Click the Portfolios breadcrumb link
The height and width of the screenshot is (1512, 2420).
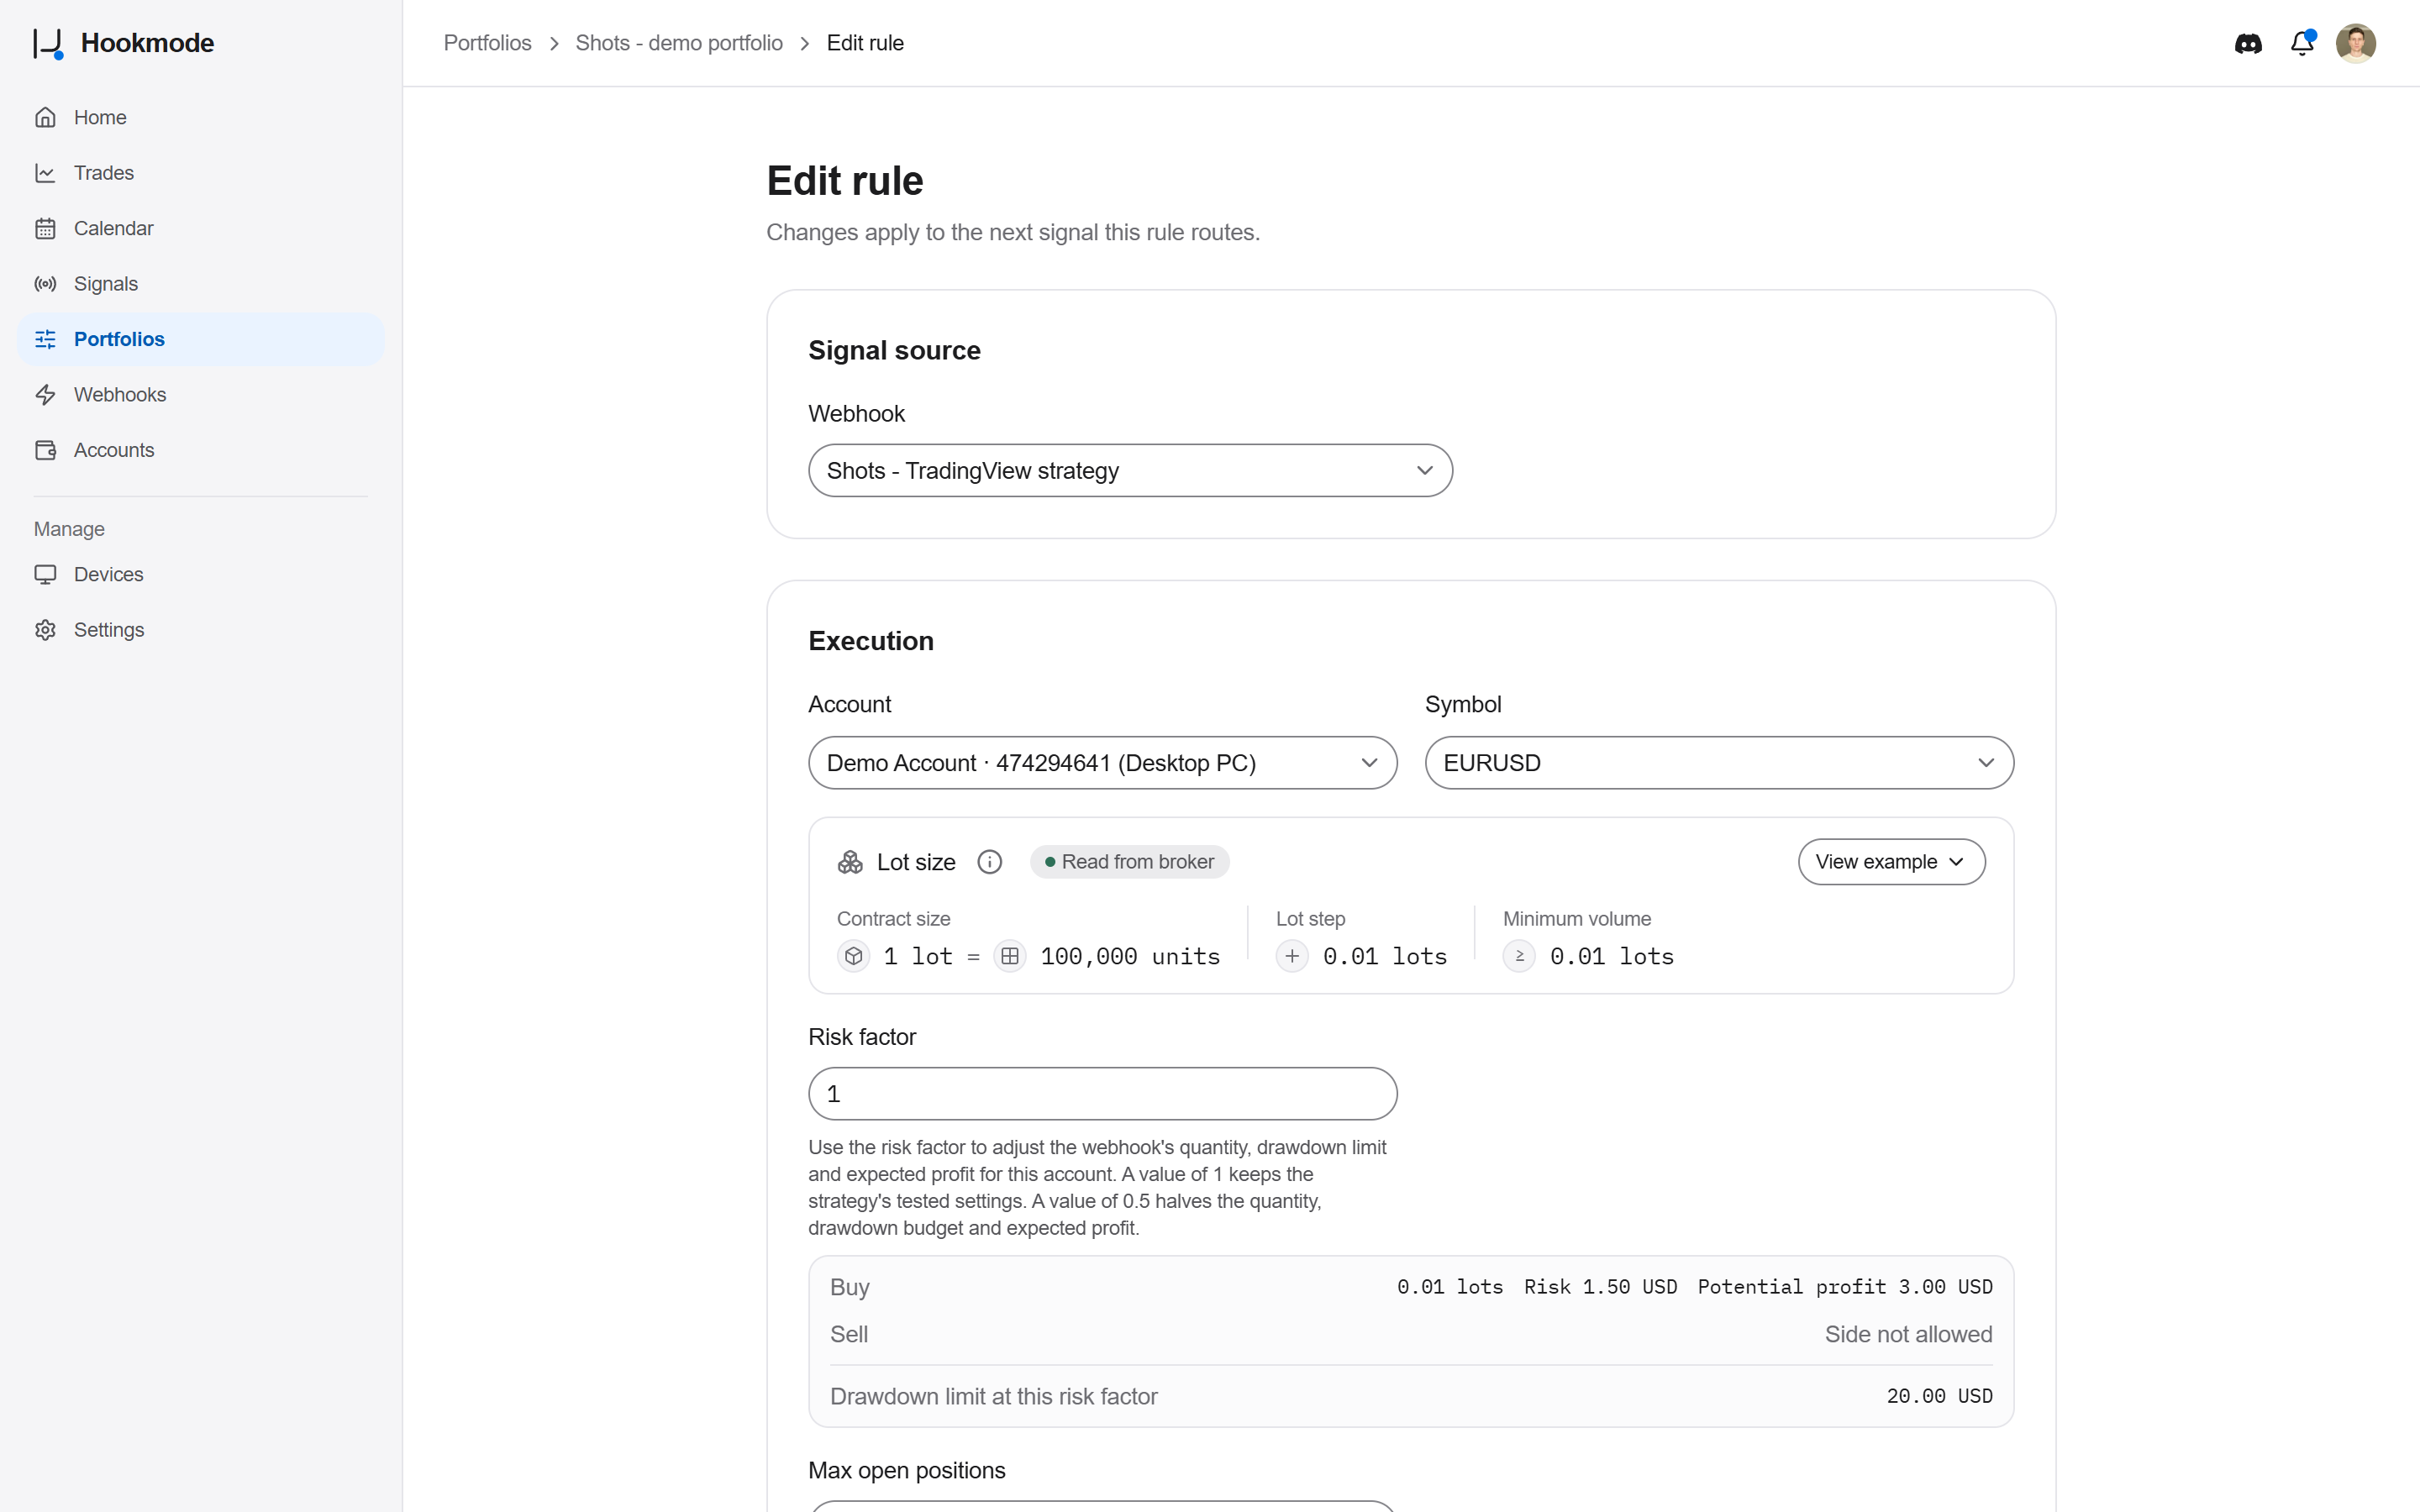tap(487, 43)
